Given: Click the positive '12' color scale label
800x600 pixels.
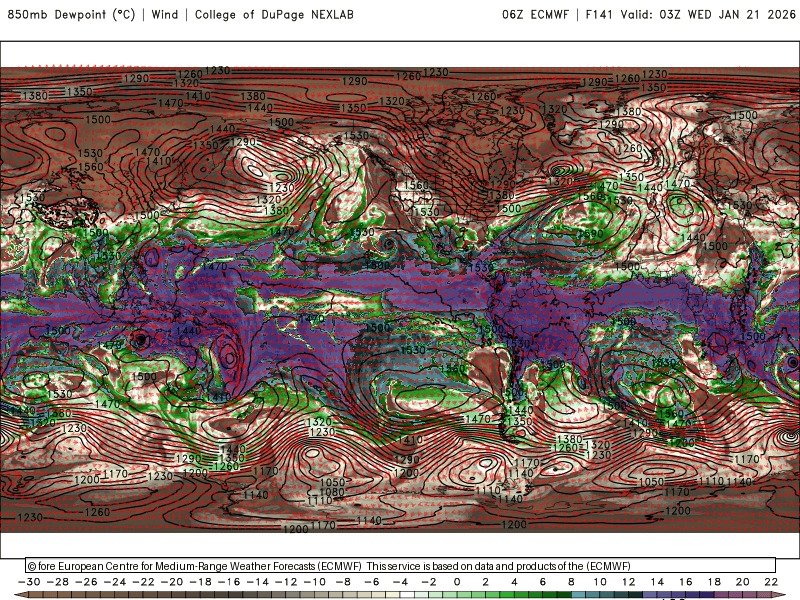Looking at the screenshot, I should [x=629, y=582].
